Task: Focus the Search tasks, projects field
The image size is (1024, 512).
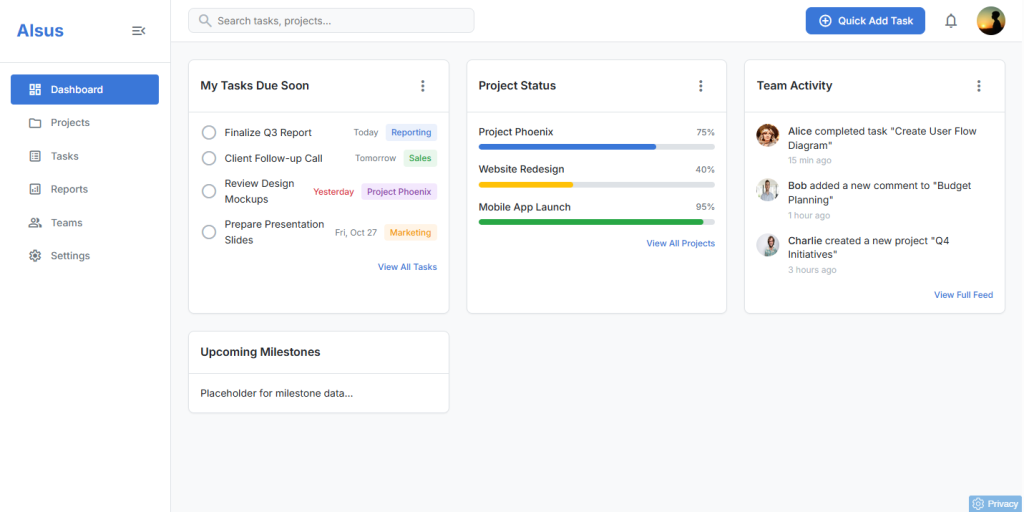Action: click(331, 21)
